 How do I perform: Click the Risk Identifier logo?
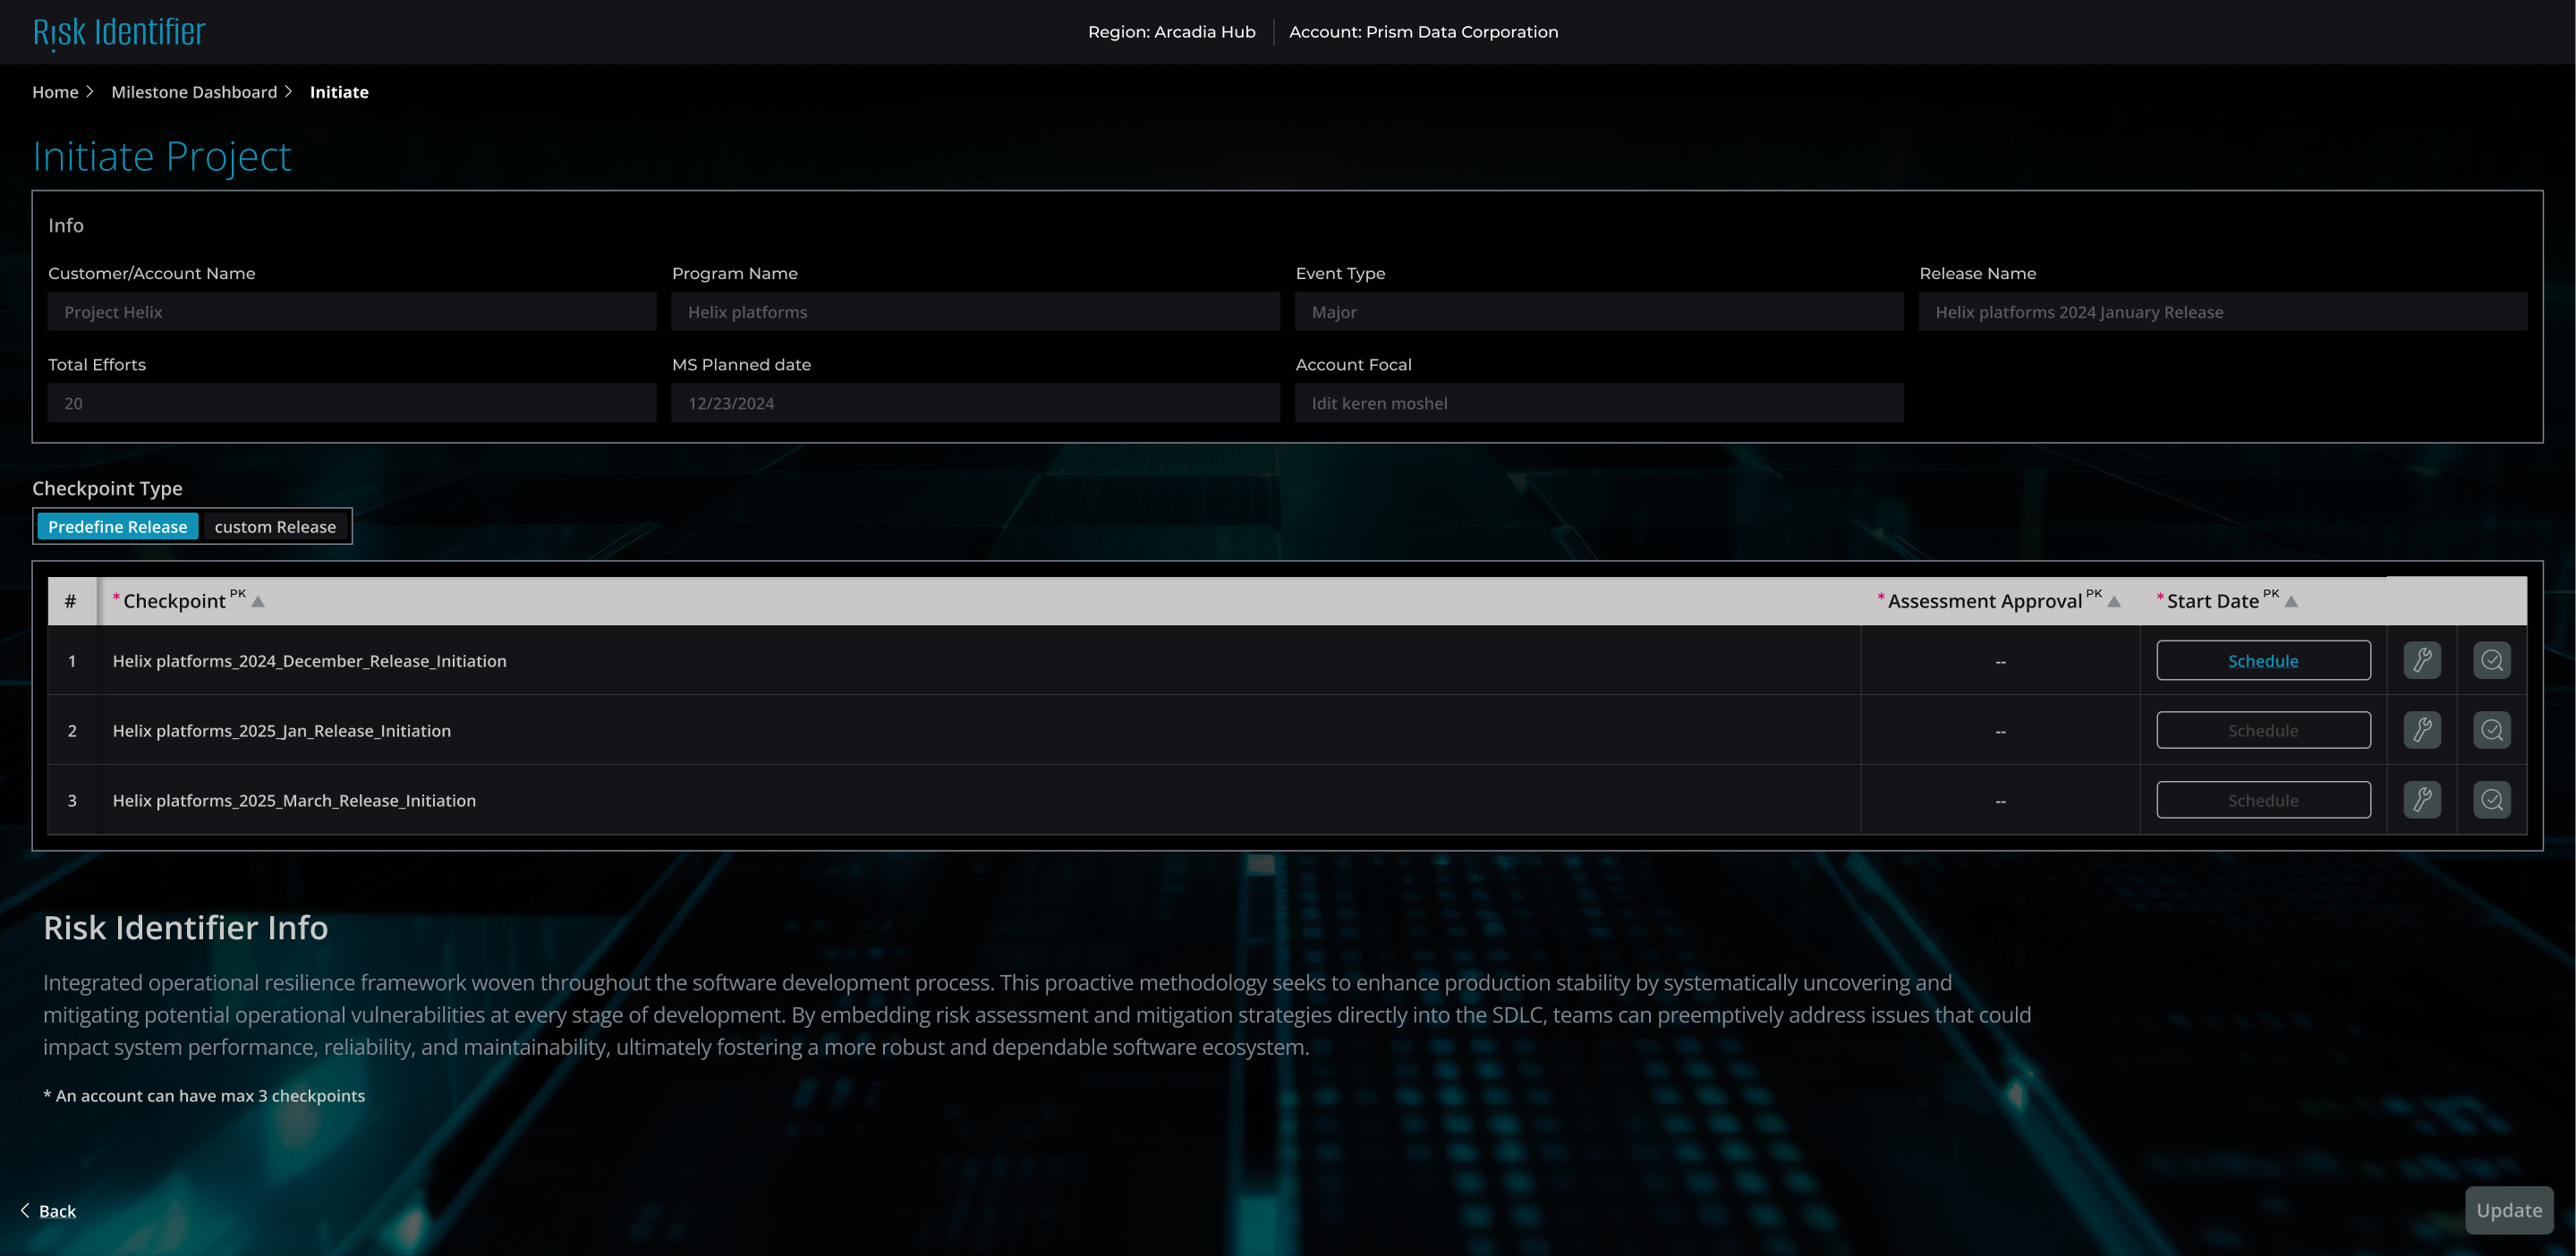point(119,32)
